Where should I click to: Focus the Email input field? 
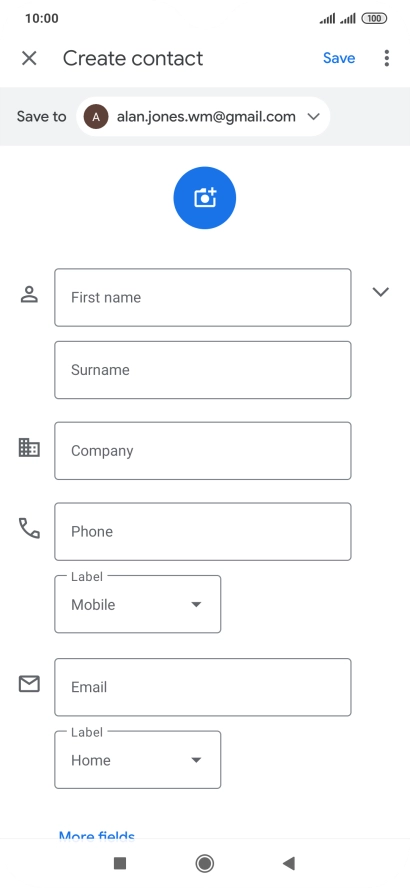tap(203, 687)
